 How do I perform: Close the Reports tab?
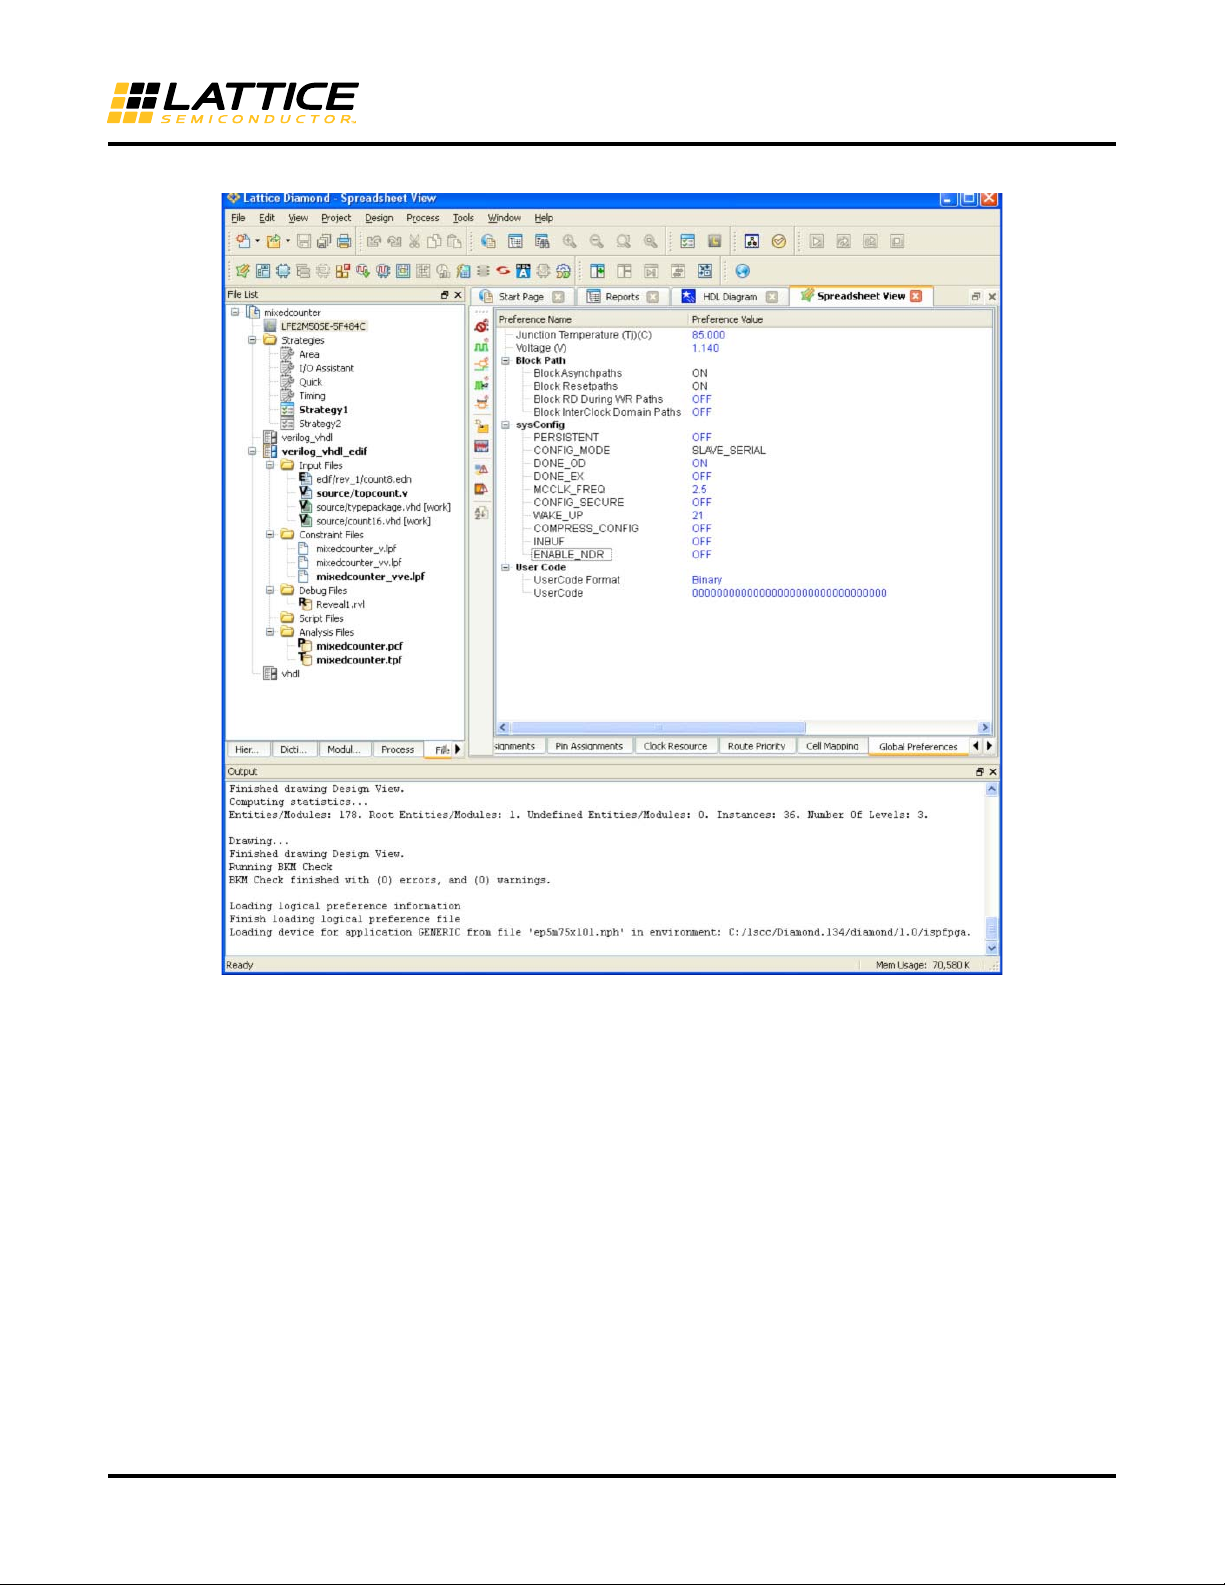(653, 297)
